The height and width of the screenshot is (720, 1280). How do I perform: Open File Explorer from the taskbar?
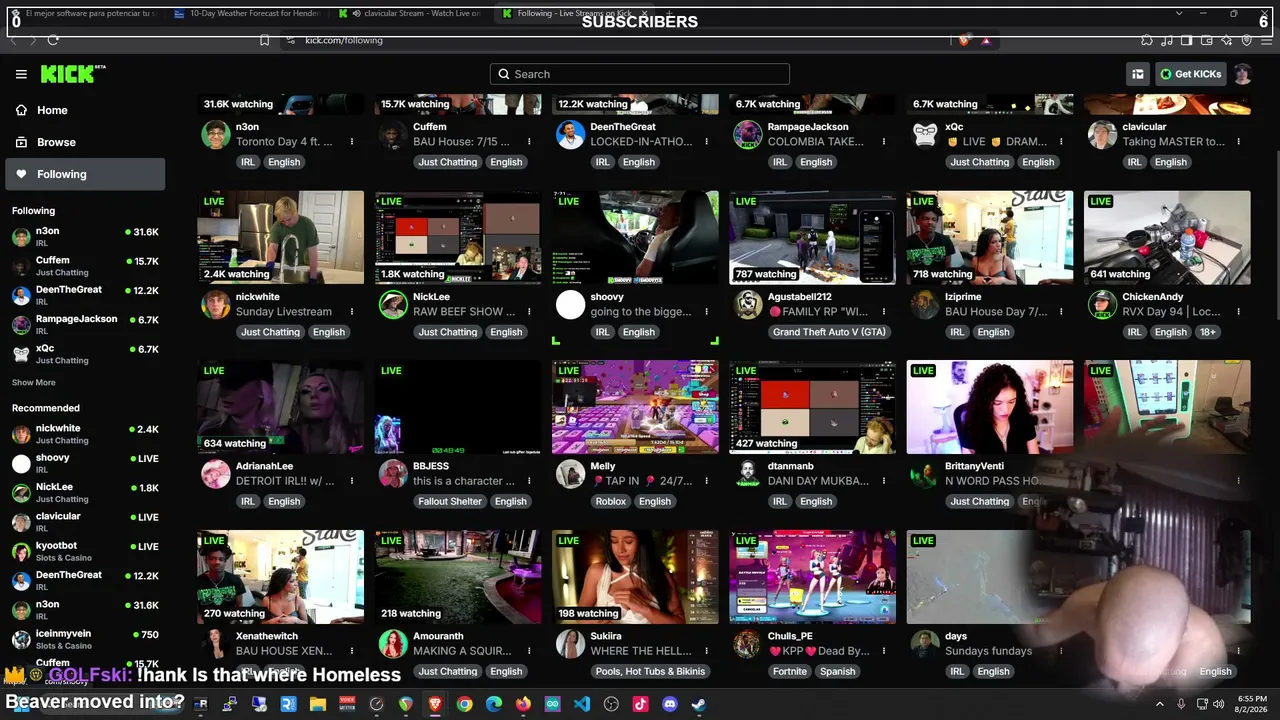pos(318,704)
